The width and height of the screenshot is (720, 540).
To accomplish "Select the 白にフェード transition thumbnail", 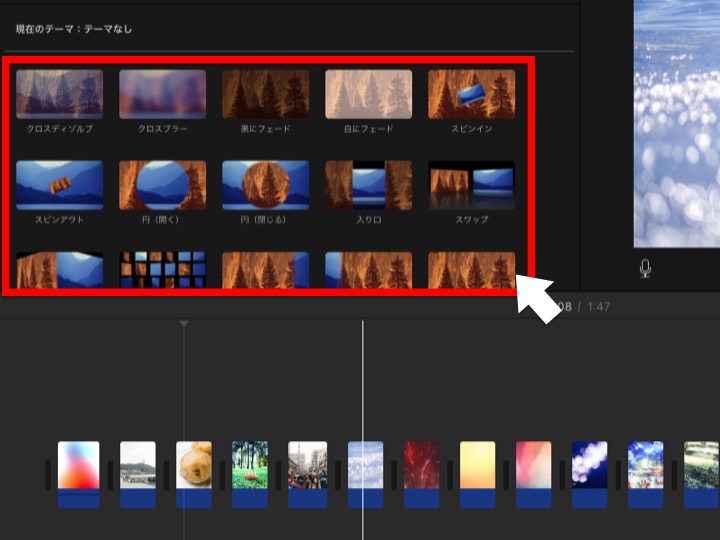I will [369, 94].
